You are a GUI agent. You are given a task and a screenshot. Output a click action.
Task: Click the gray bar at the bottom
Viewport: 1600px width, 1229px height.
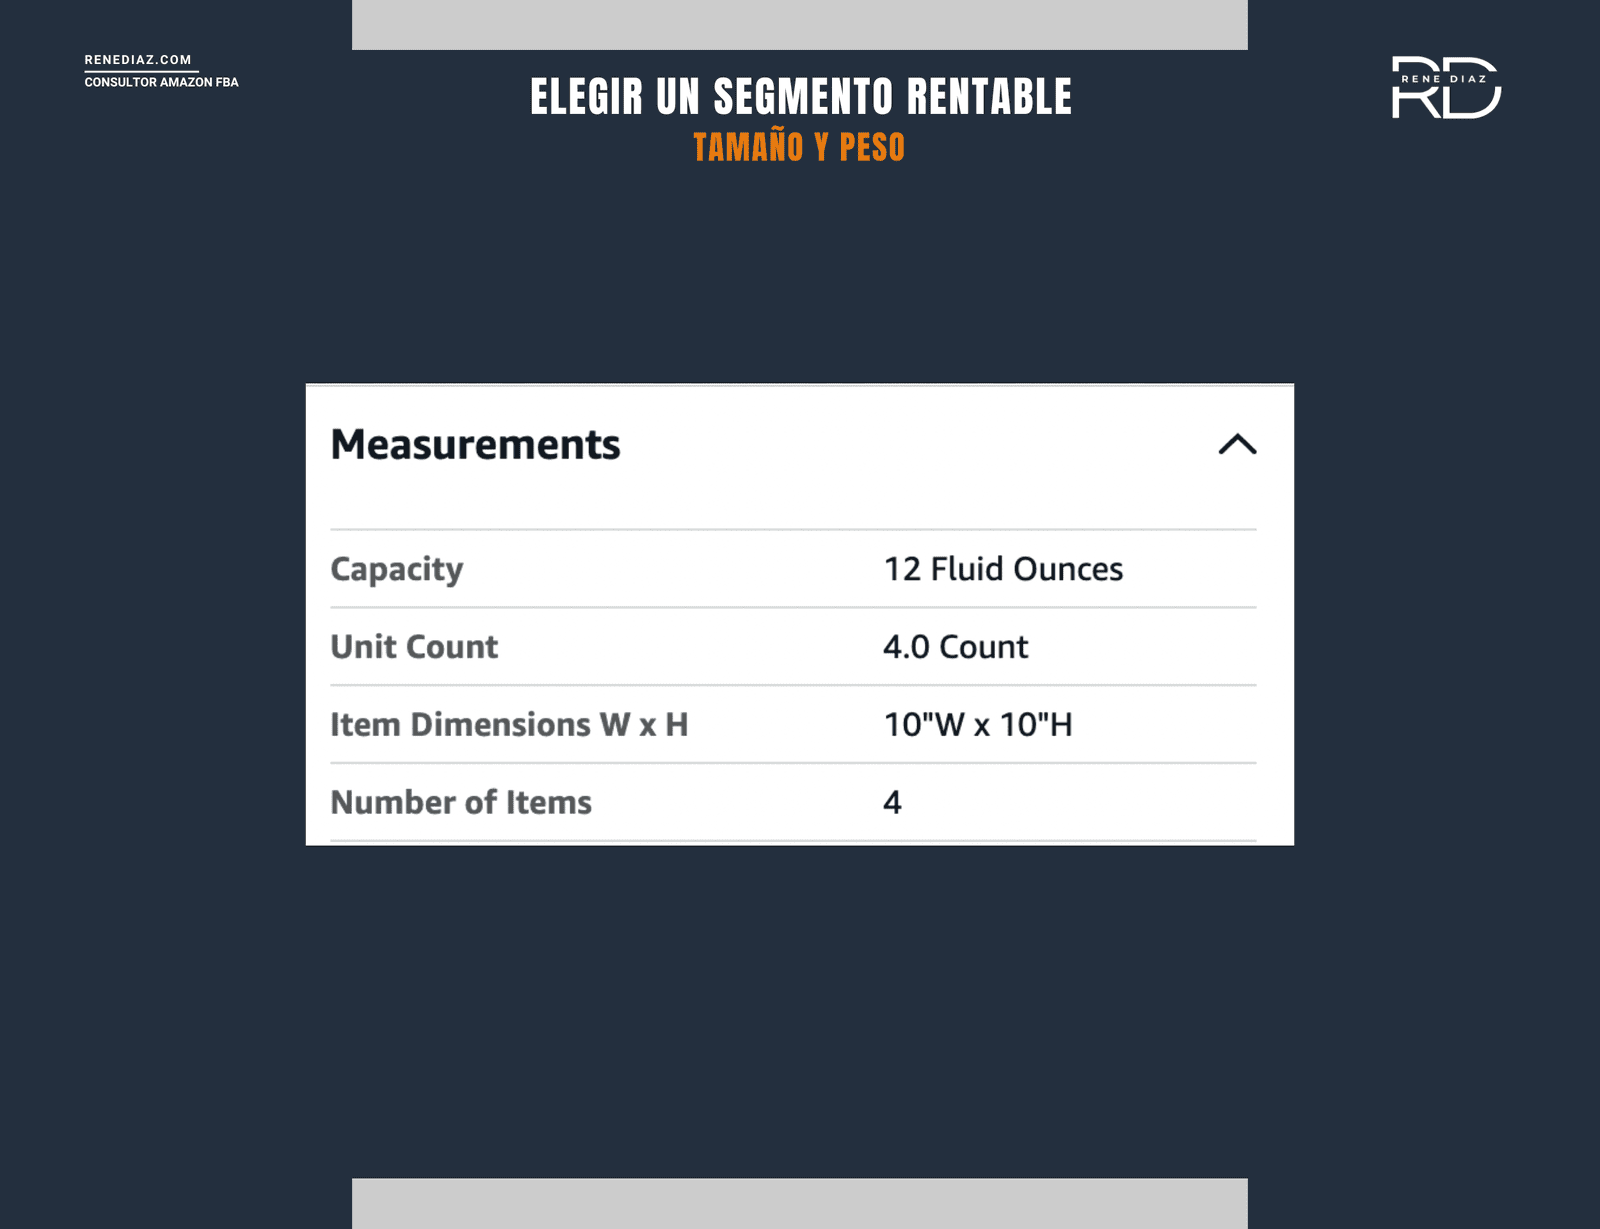800,1203
